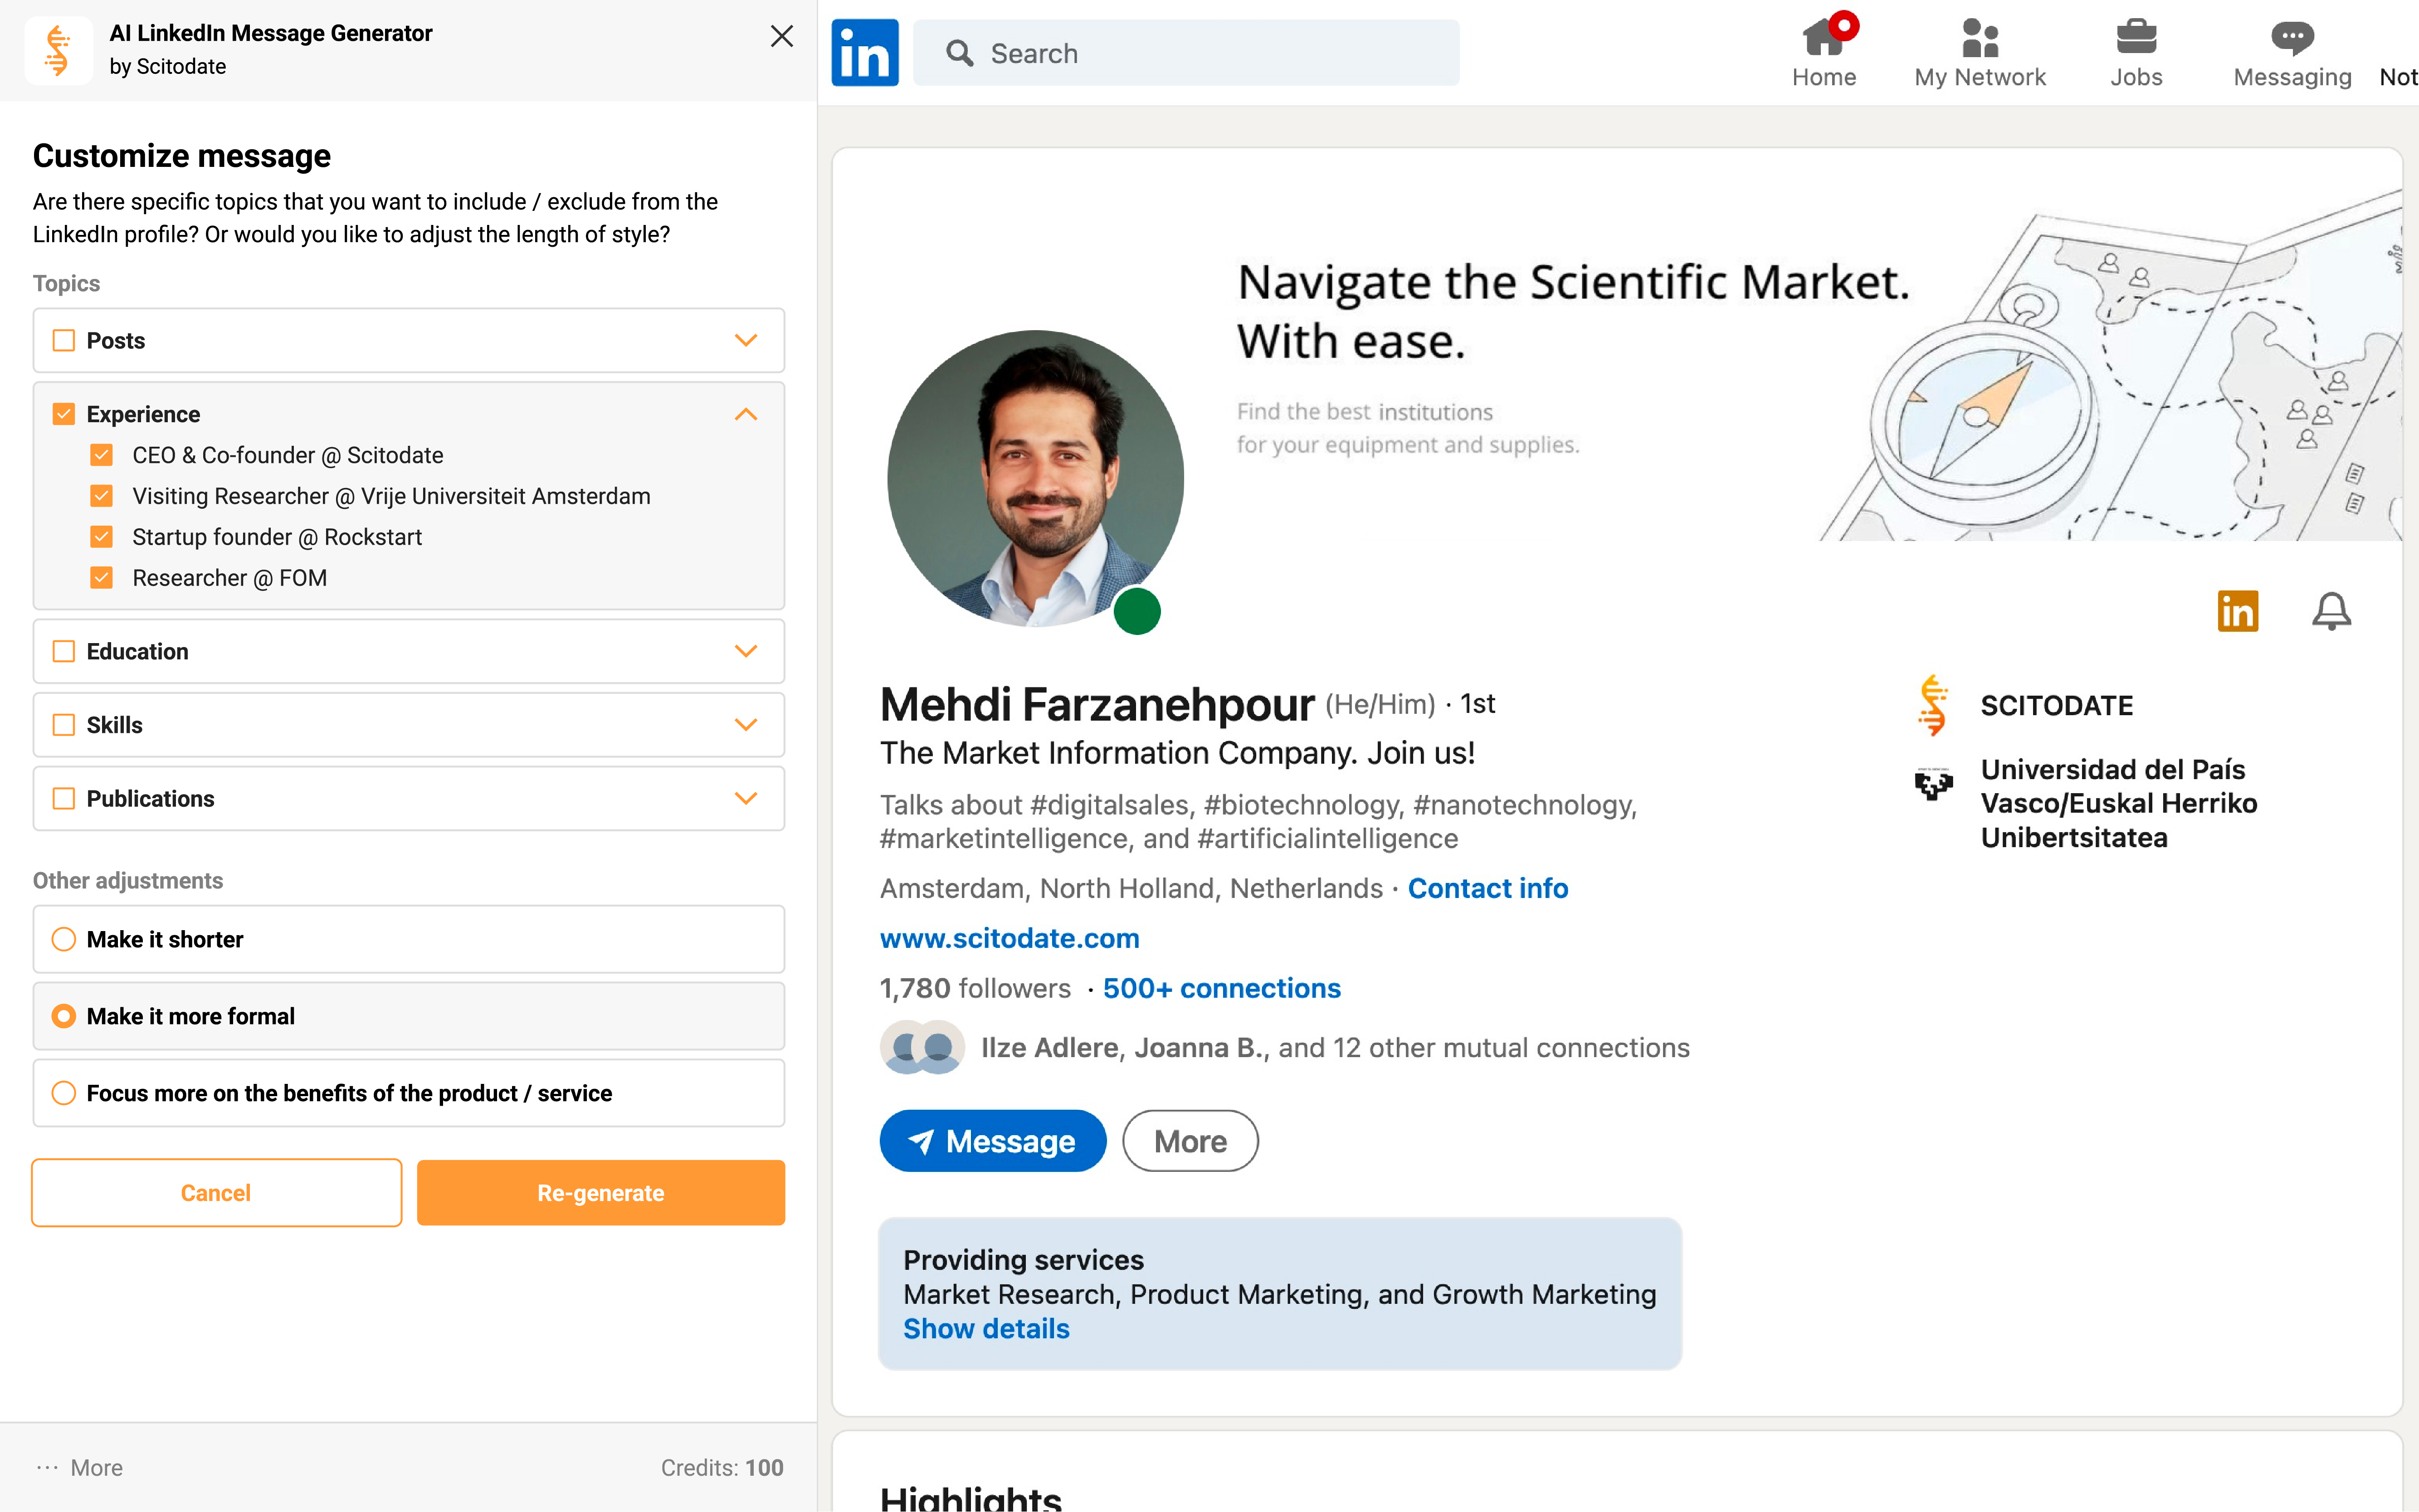Uncheck Startup founder @ Rockstart

pyautogui.click(x=101, y=537)
